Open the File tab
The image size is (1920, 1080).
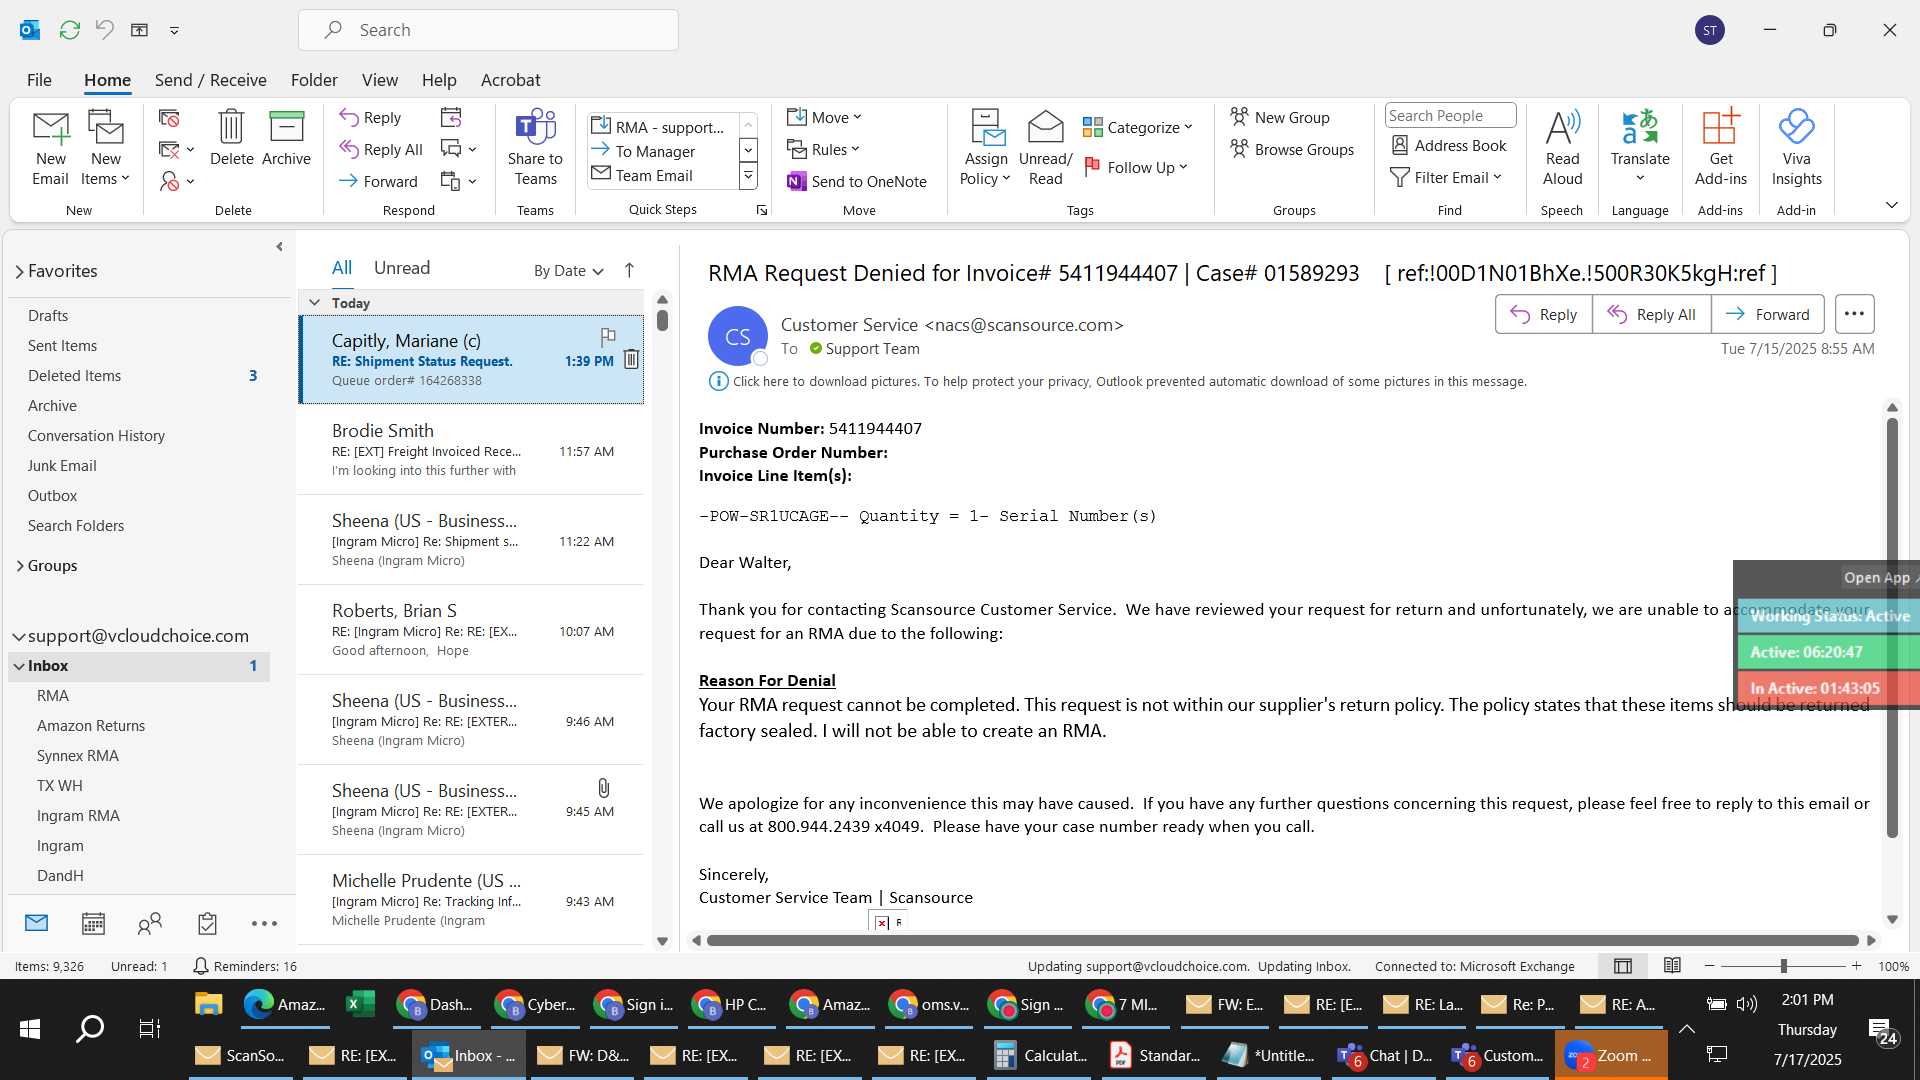[39, 80]
